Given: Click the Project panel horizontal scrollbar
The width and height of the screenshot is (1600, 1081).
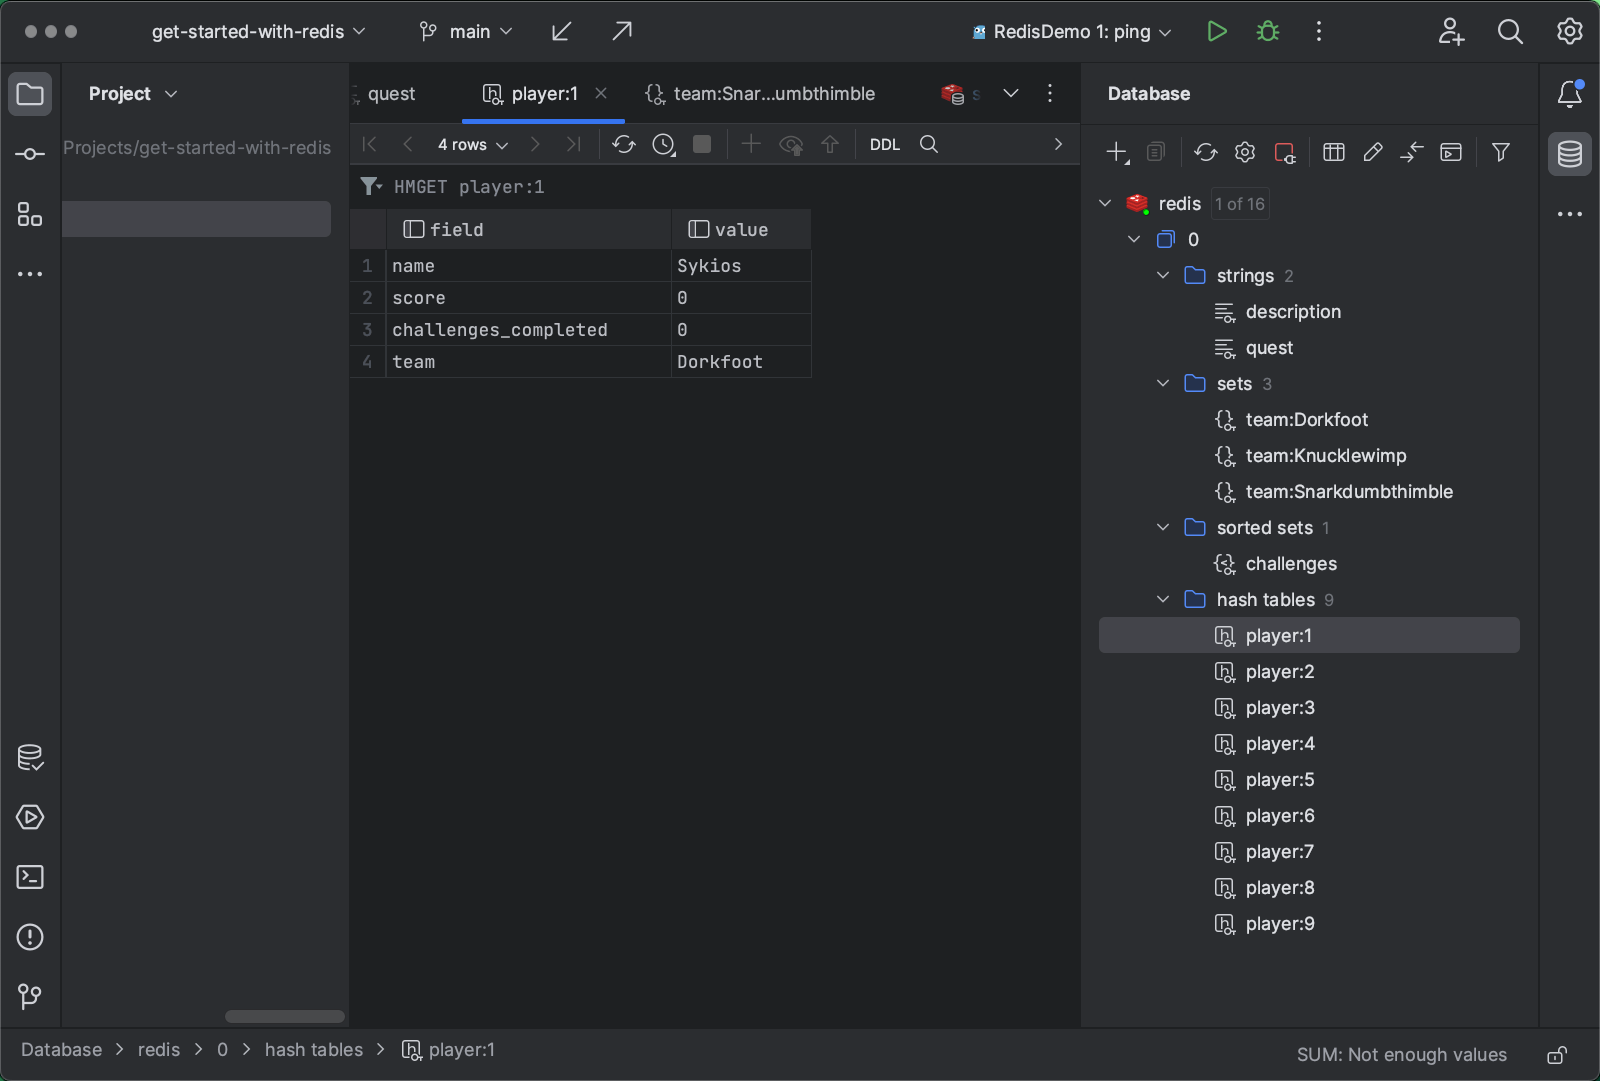Looking at the screenshot, I should point(285,1017).
